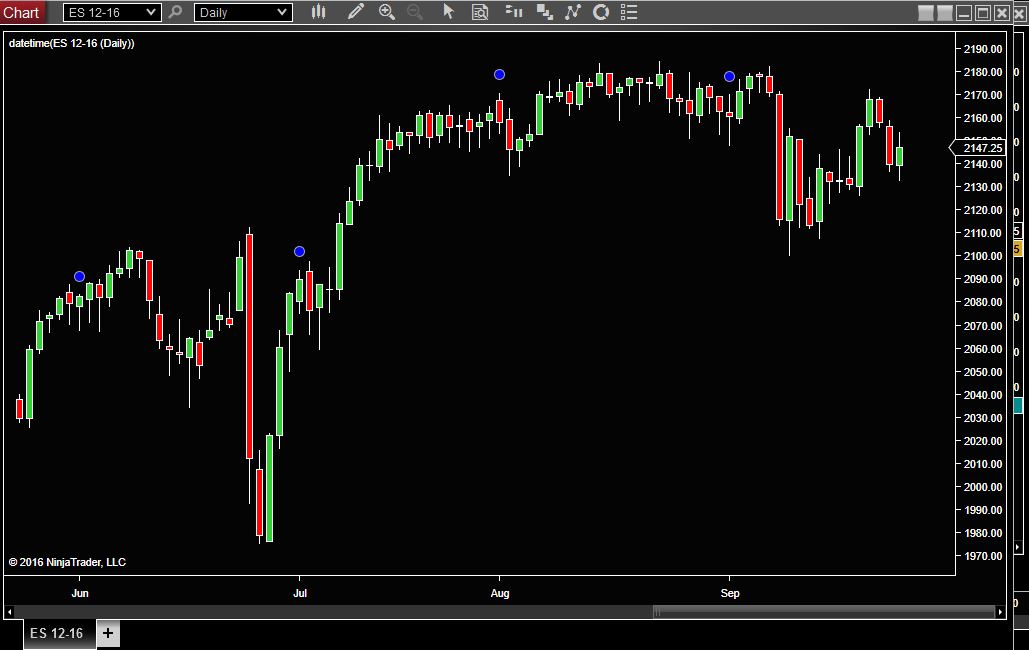The width and height of the screenshot is (1029, 650).
Task: Change the bar style with candlestick icon
Action: 319,12
